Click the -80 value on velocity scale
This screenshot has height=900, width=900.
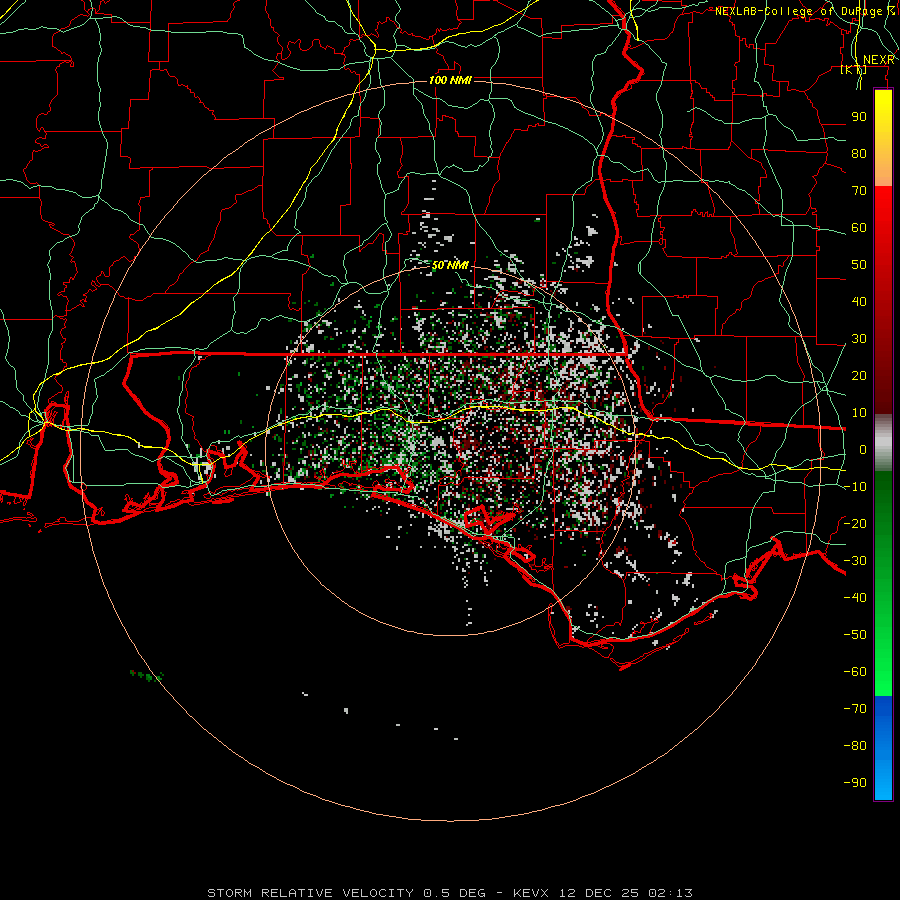point(855,746)
